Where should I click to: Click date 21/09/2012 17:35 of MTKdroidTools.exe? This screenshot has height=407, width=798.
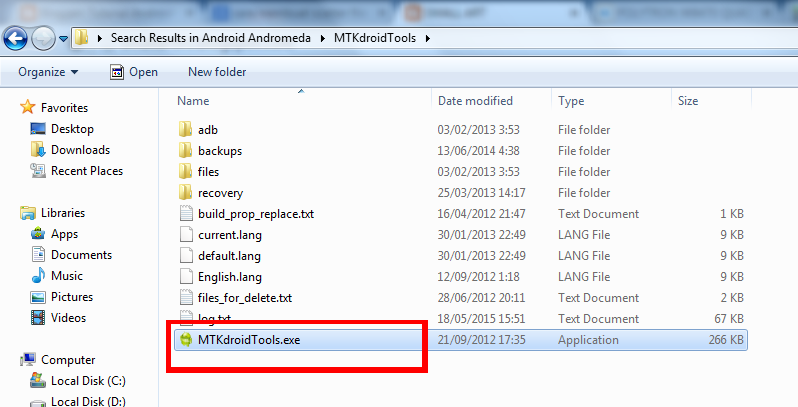(x=481, y=339)
